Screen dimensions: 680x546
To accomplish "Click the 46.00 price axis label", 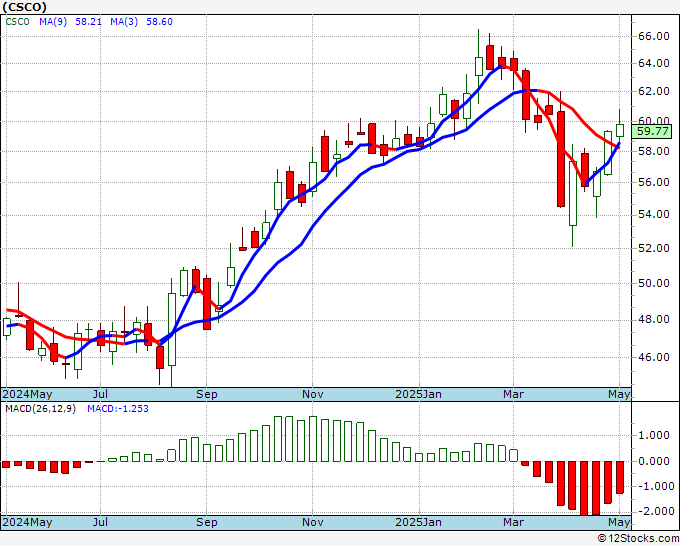I will (654, 357).
